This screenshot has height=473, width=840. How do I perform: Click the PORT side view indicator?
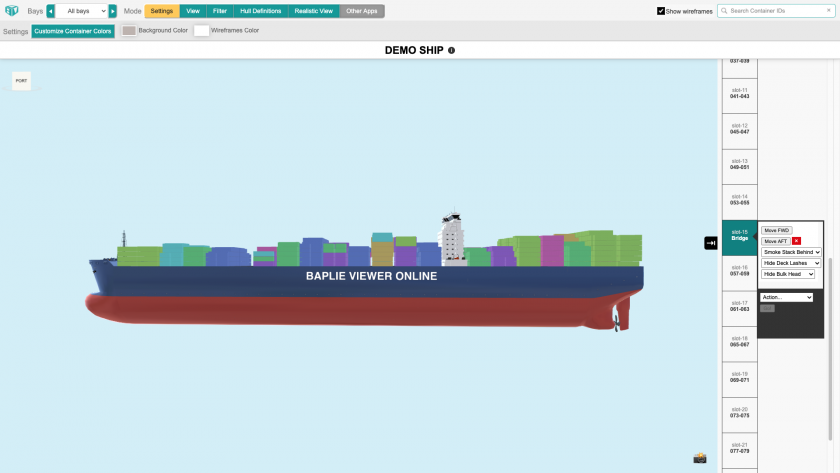pyautogui.click(x=21, y=81)
